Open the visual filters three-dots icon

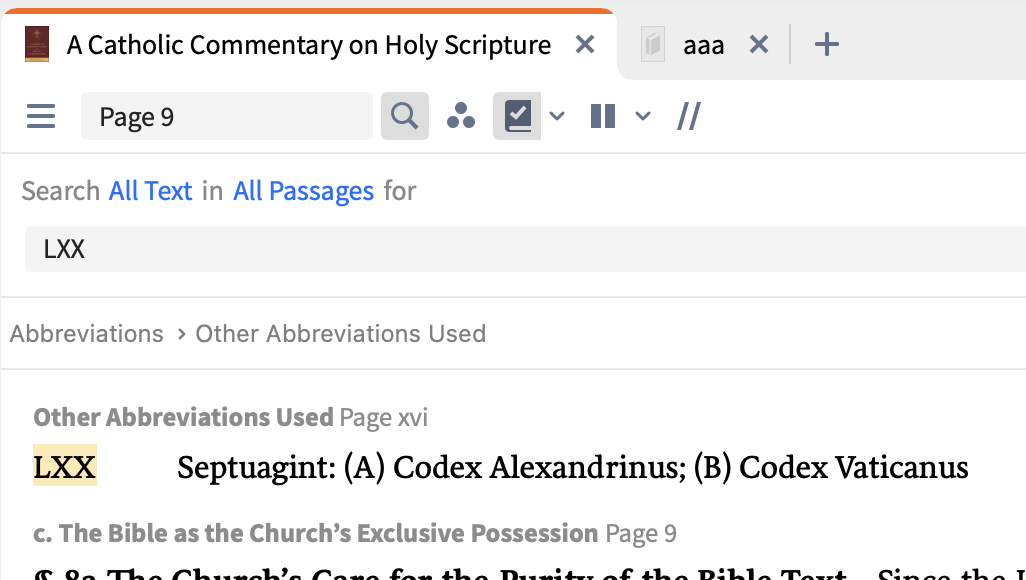coord(461,117)
